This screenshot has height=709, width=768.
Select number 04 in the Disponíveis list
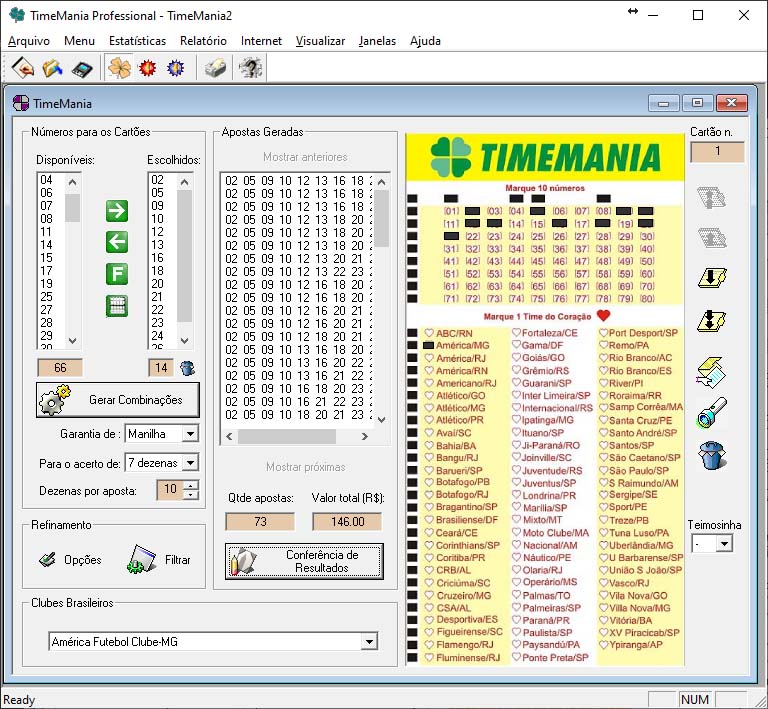click(47, 180)
